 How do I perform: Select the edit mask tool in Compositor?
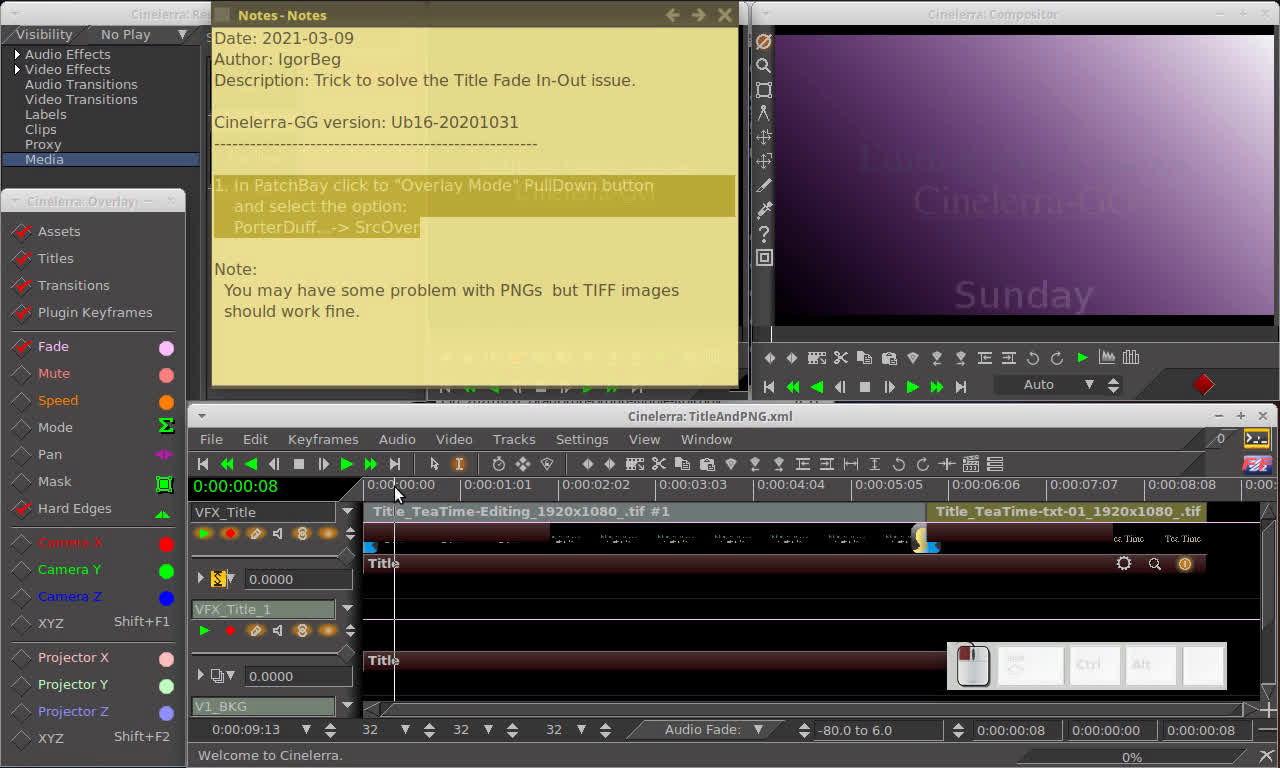[764, 89]
